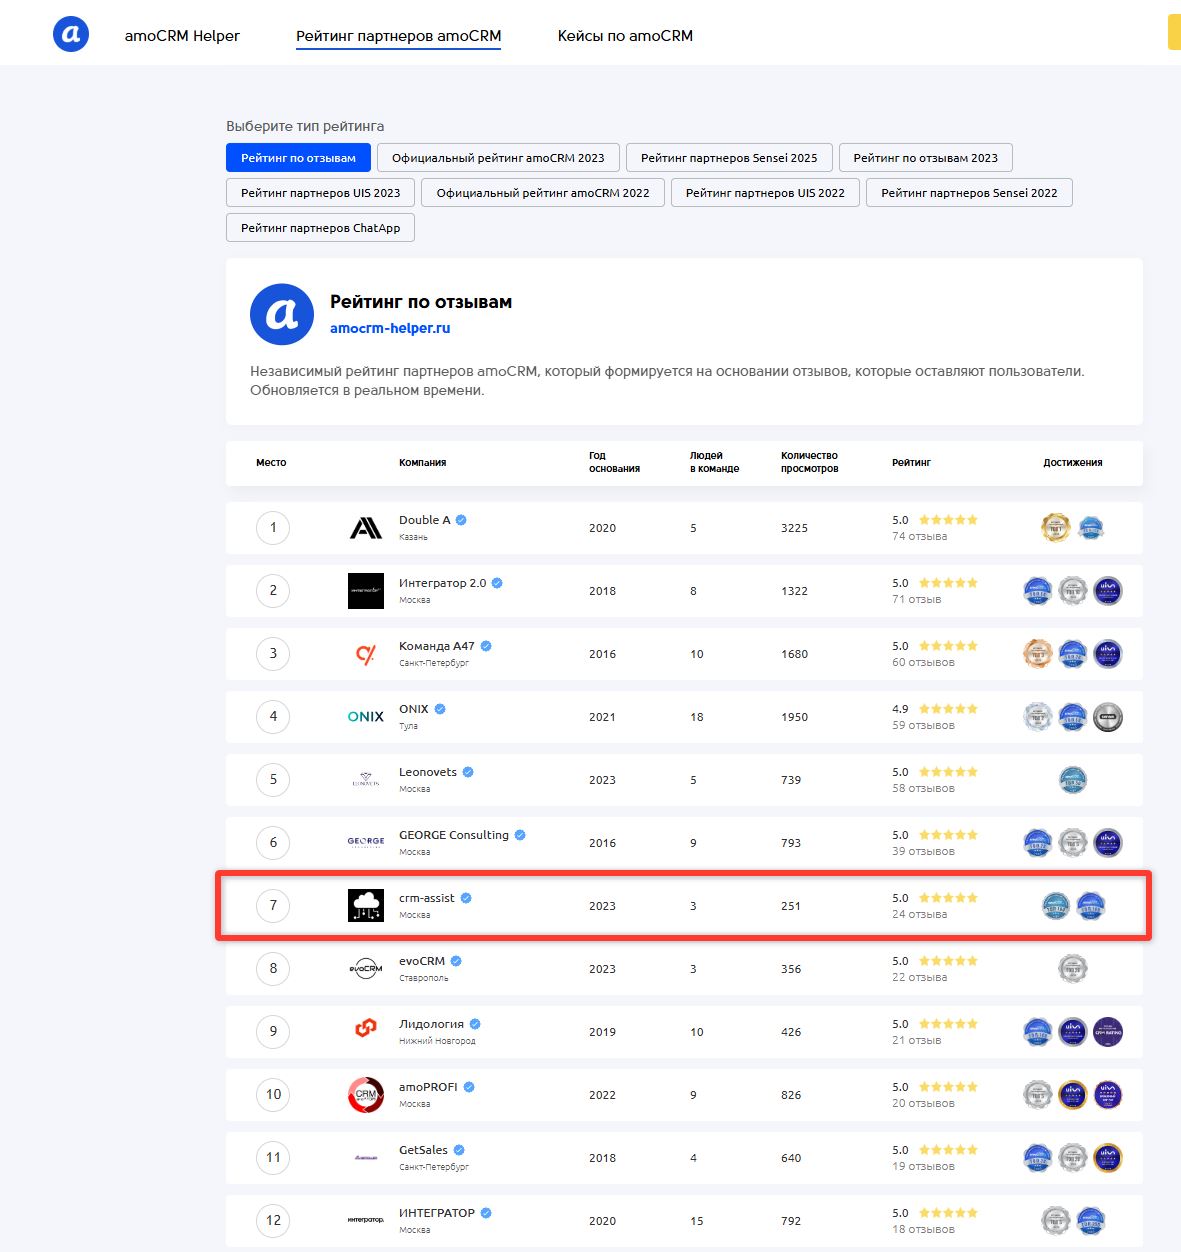
Task: Select the Рейтинг по отзывам filter
Action: click(x=298, y=158)
